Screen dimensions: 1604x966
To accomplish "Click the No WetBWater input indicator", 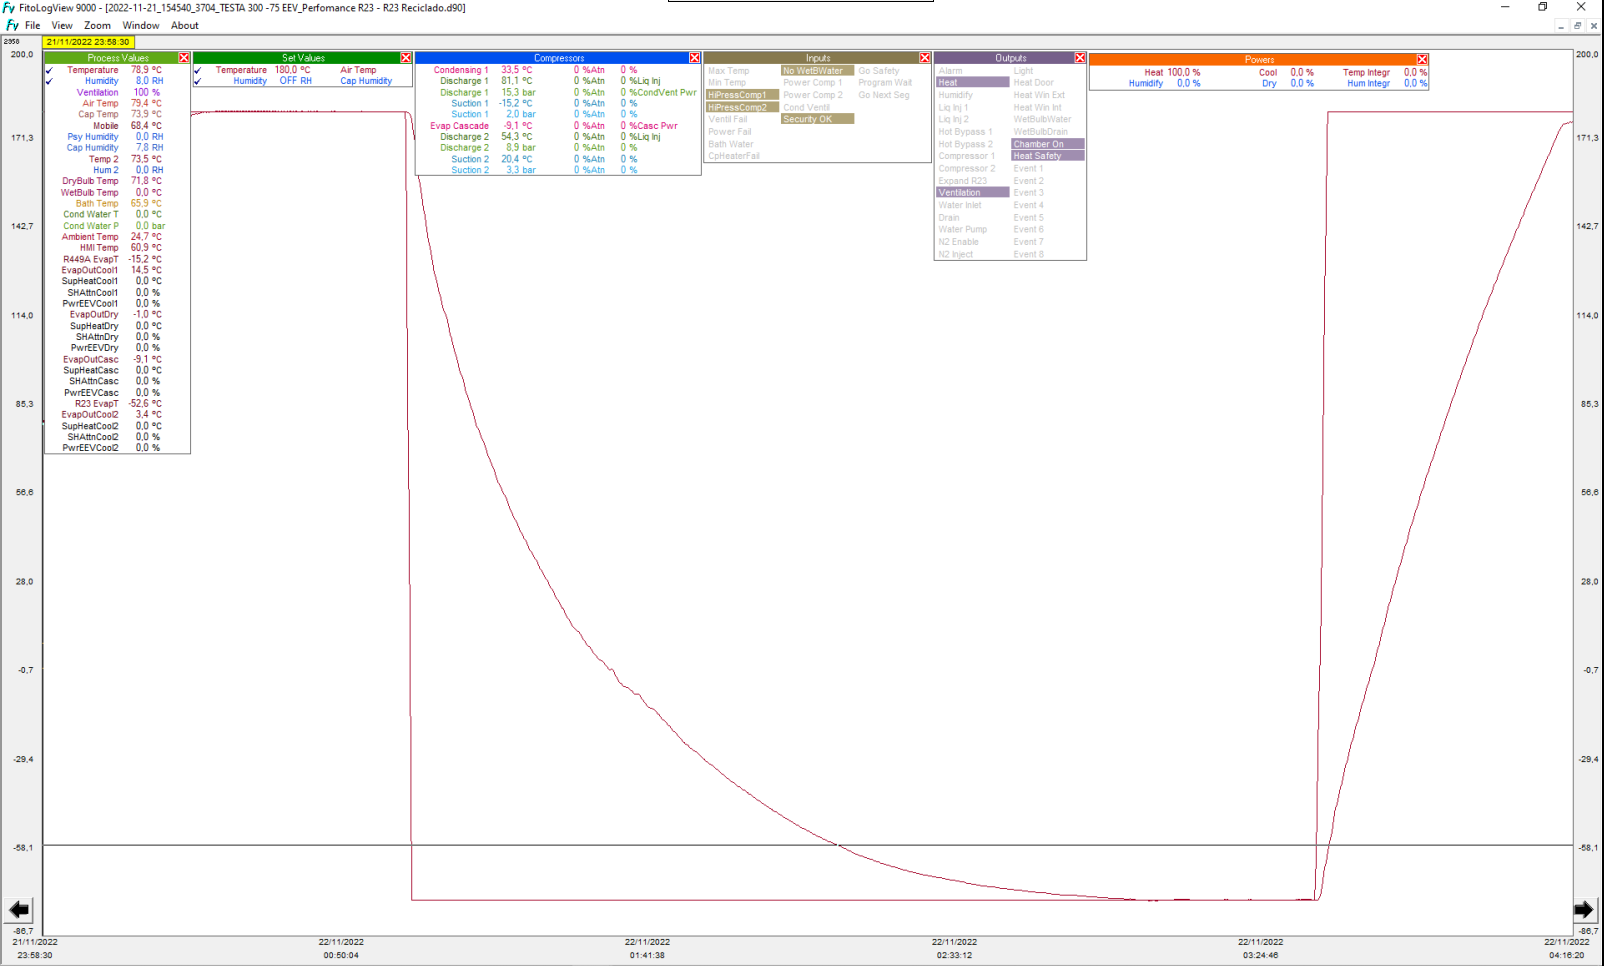I will 817,71.
